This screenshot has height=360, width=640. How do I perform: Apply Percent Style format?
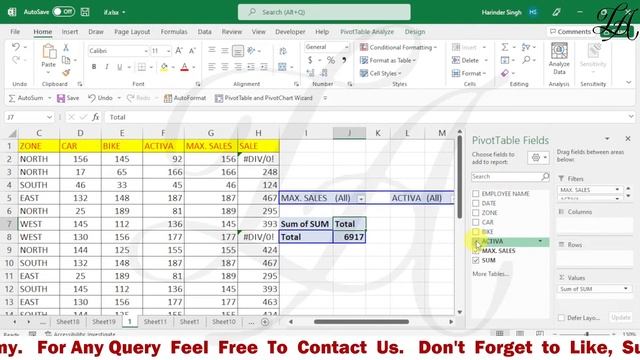(331, 60)
